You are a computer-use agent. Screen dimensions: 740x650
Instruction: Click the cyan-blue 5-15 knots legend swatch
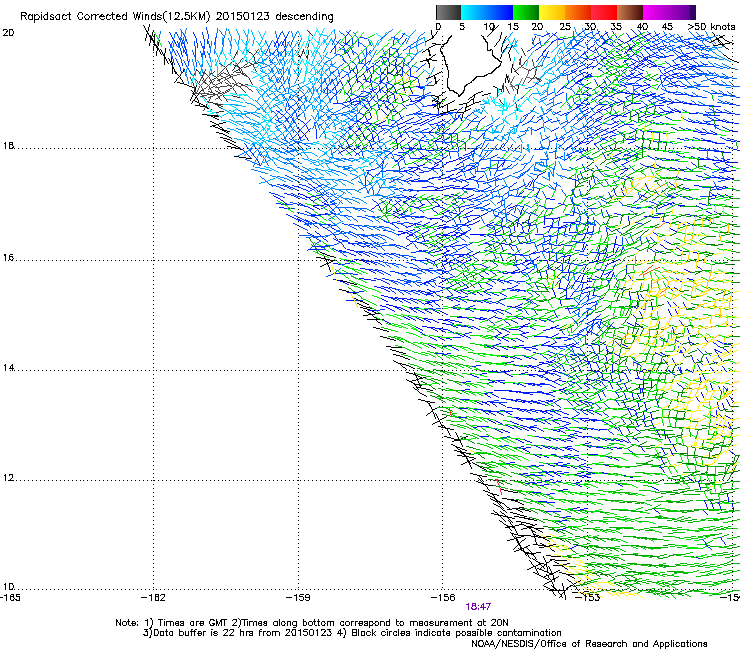pyautogui.click(x=487, y=12)
